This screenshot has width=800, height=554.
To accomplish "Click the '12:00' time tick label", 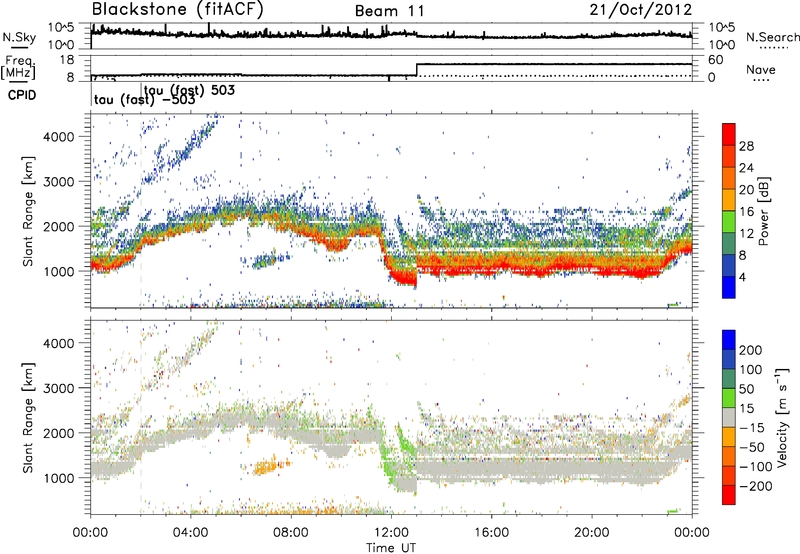I will pos(391,533).
